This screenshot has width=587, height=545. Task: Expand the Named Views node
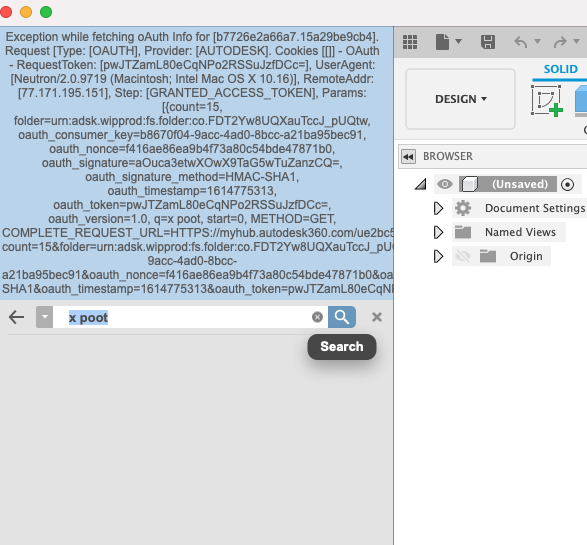438,232
